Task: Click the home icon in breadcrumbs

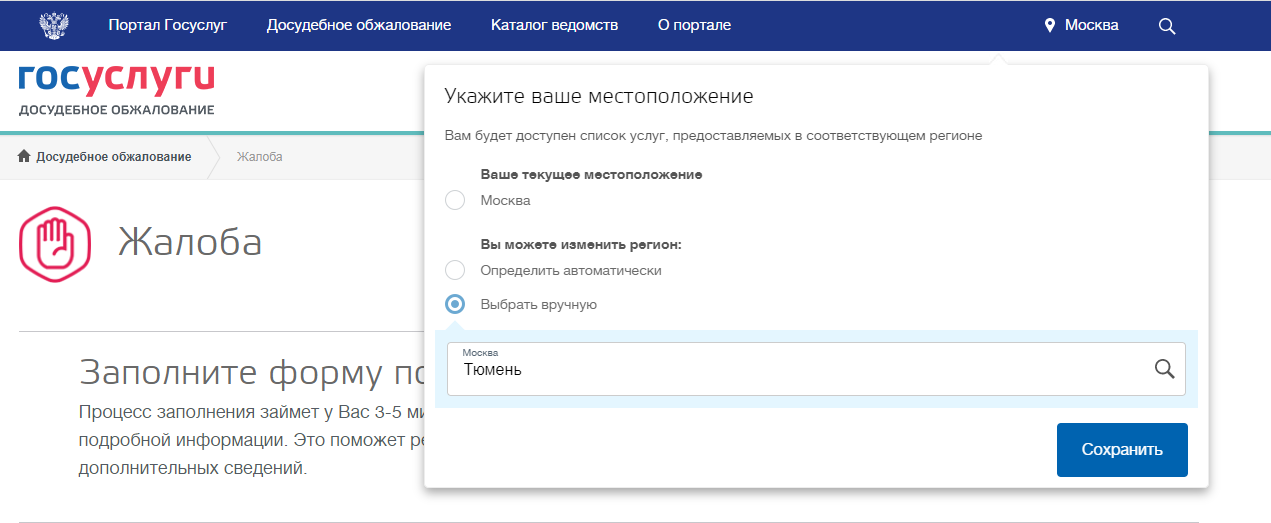Action: click(x=25, y=157)
